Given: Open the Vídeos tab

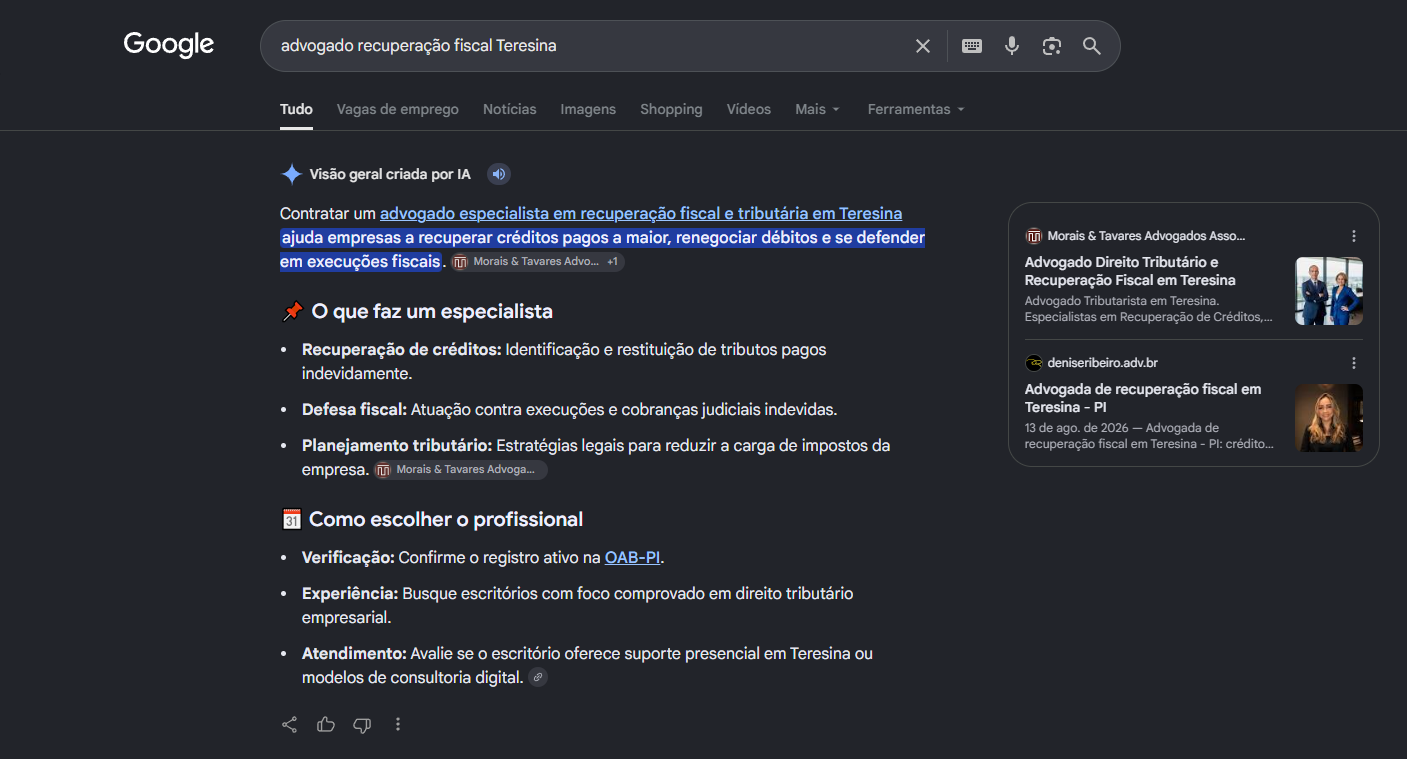Looking at the screenshot, I should pos(749,109).
